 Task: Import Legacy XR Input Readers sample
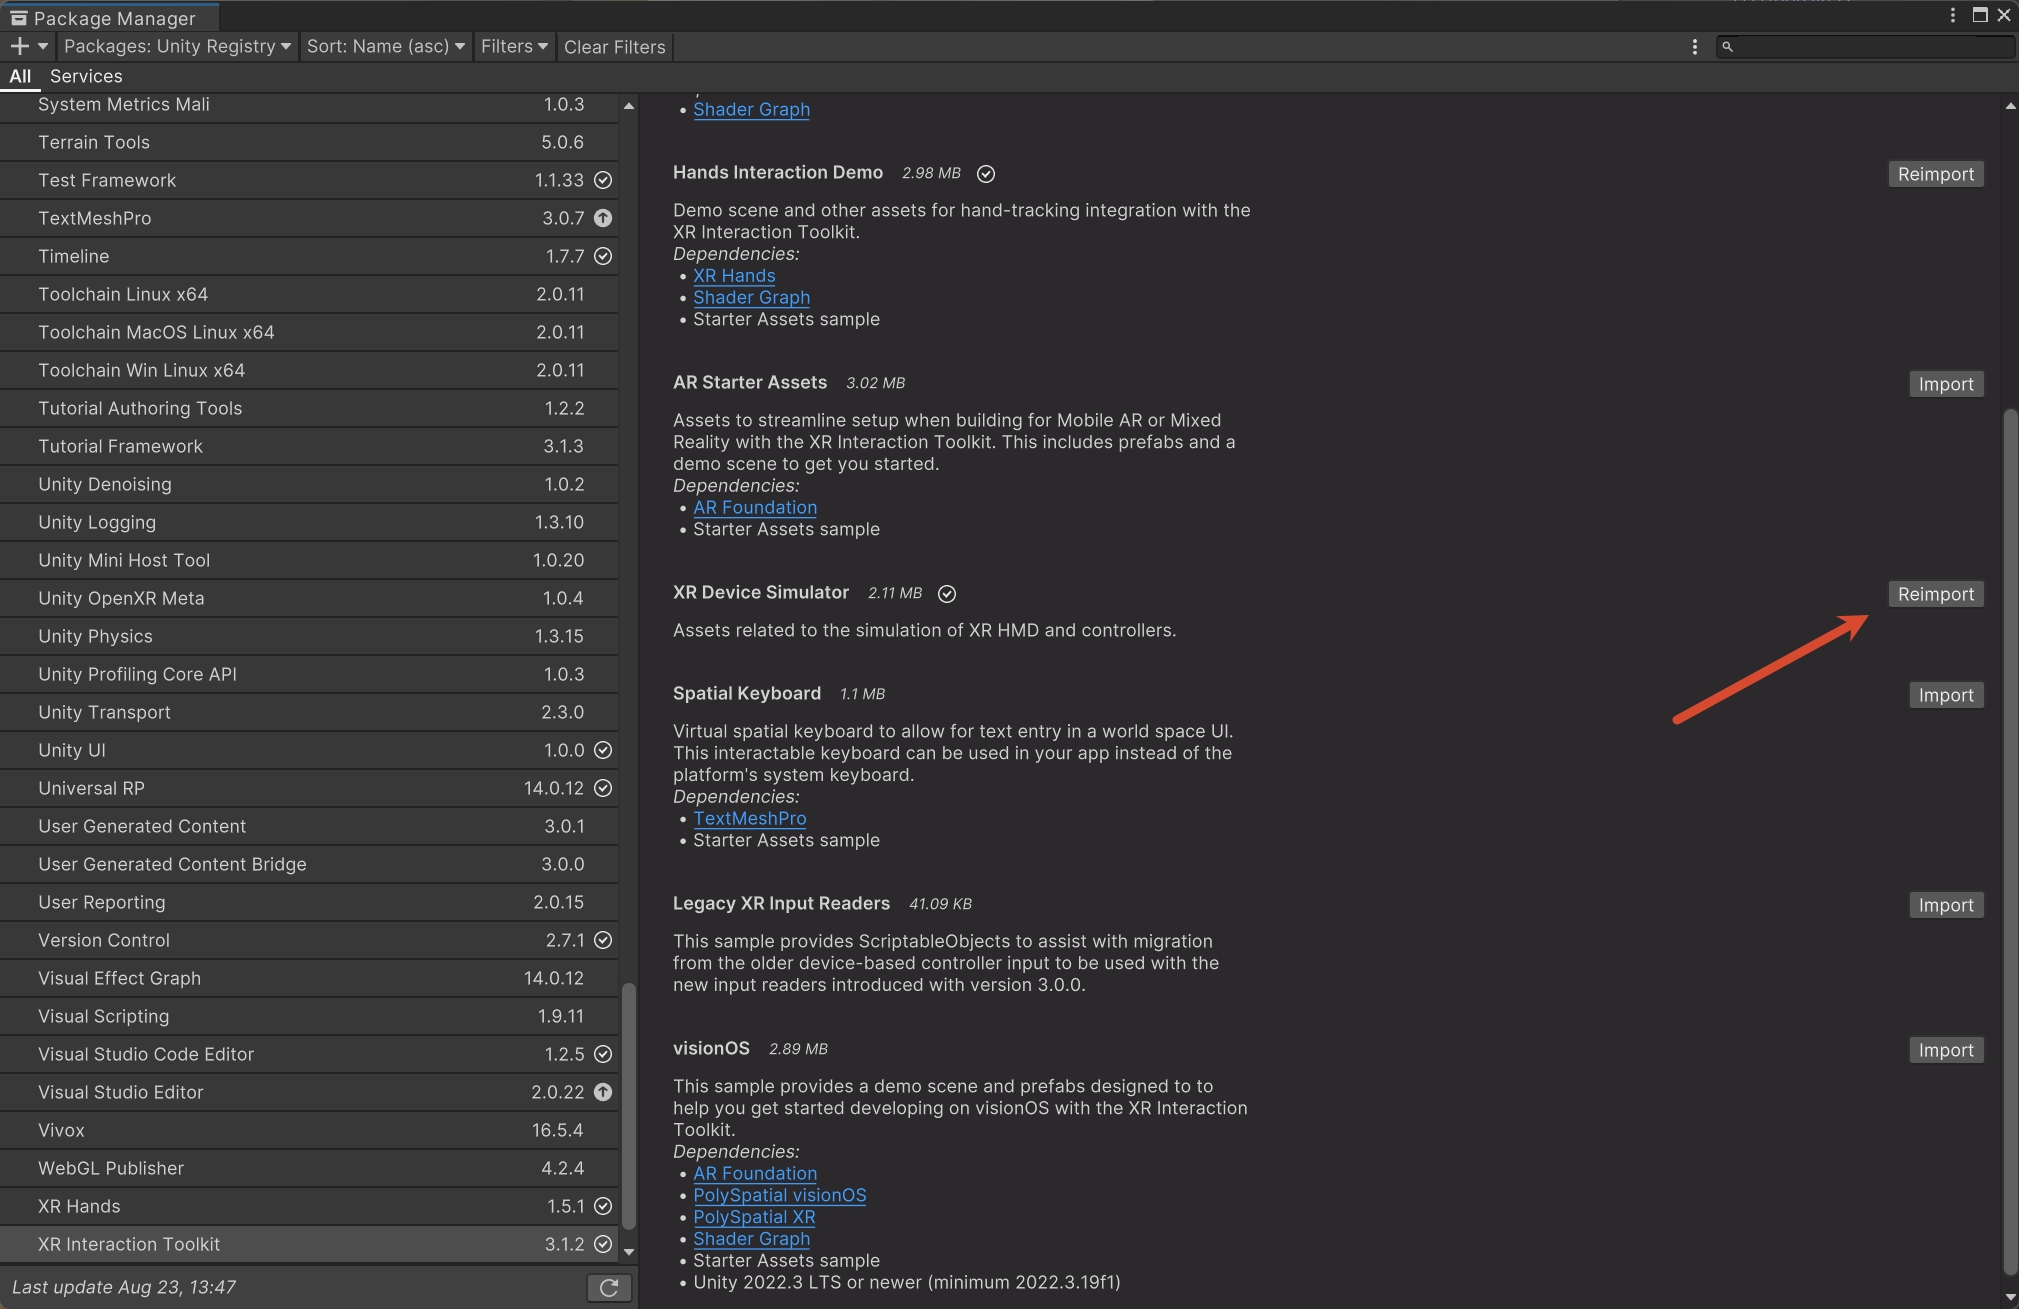pyautogui.click(x=1946, y=905)
